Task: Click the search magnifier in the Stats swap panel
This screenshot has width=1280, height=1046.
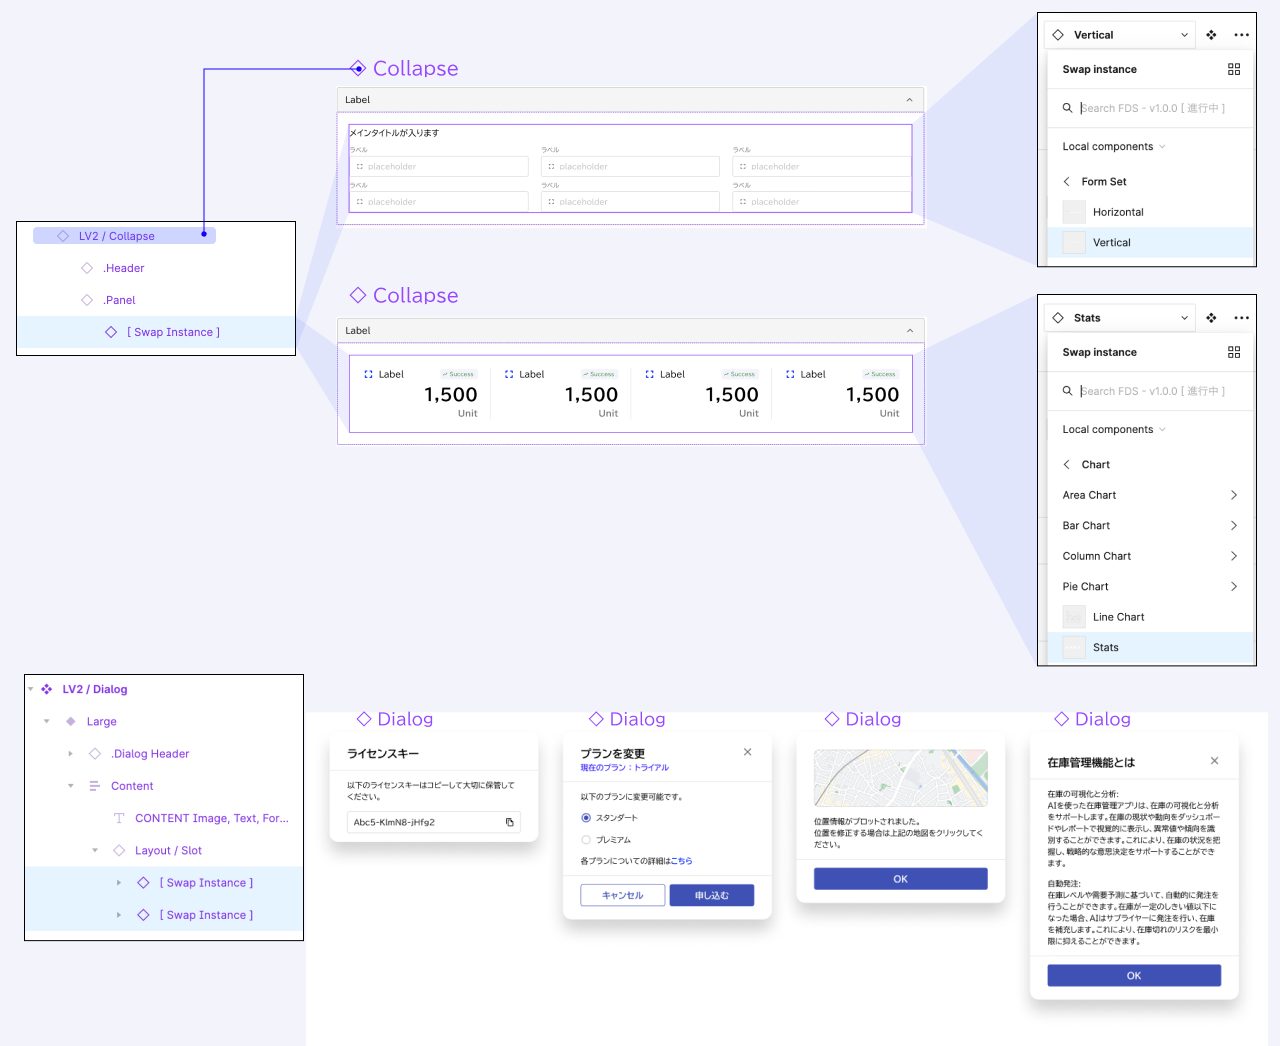Action: tap(1067, 390)
